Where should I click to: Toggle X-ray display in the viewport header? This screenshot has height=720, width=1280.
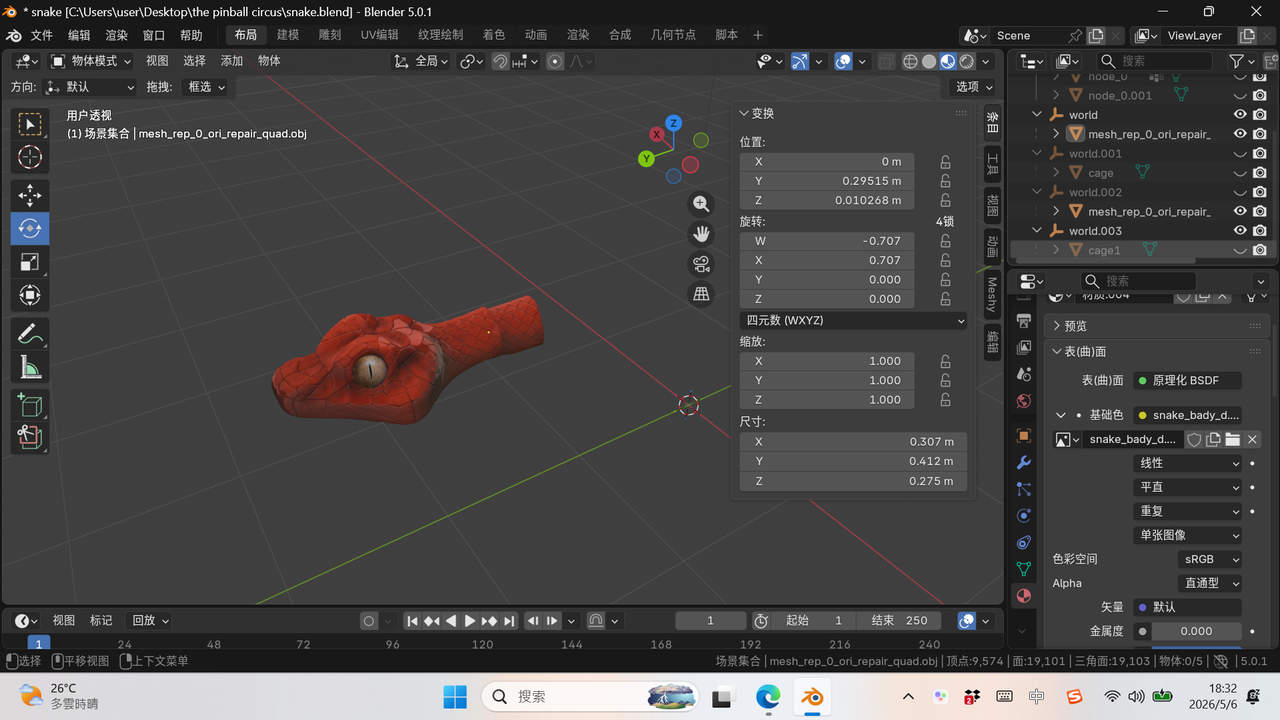[886, 61]
